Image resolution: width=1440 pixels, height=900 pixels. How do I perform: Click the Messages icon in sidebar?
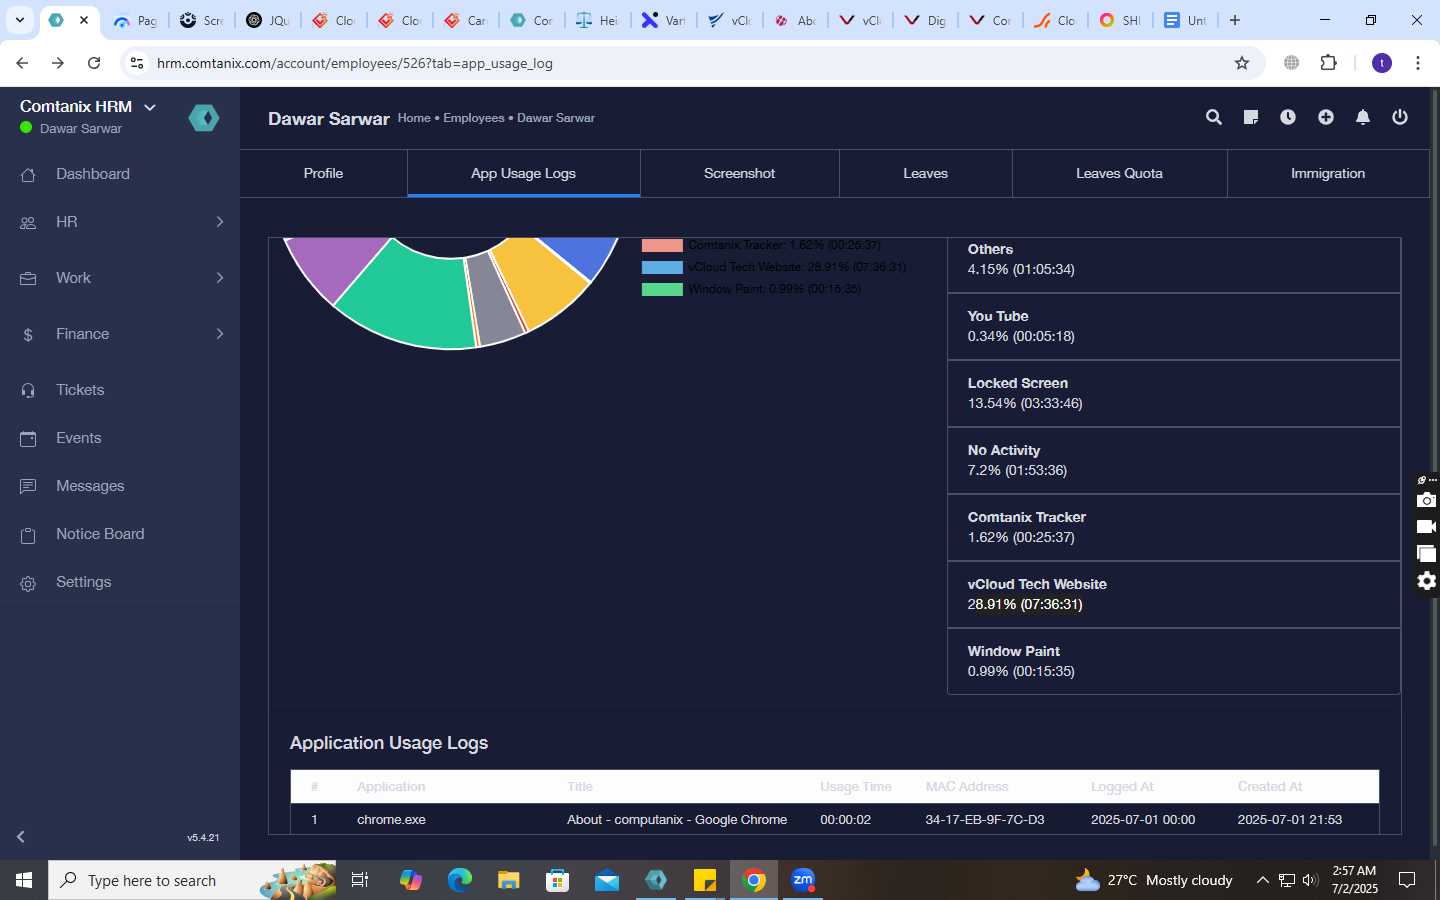28,487
